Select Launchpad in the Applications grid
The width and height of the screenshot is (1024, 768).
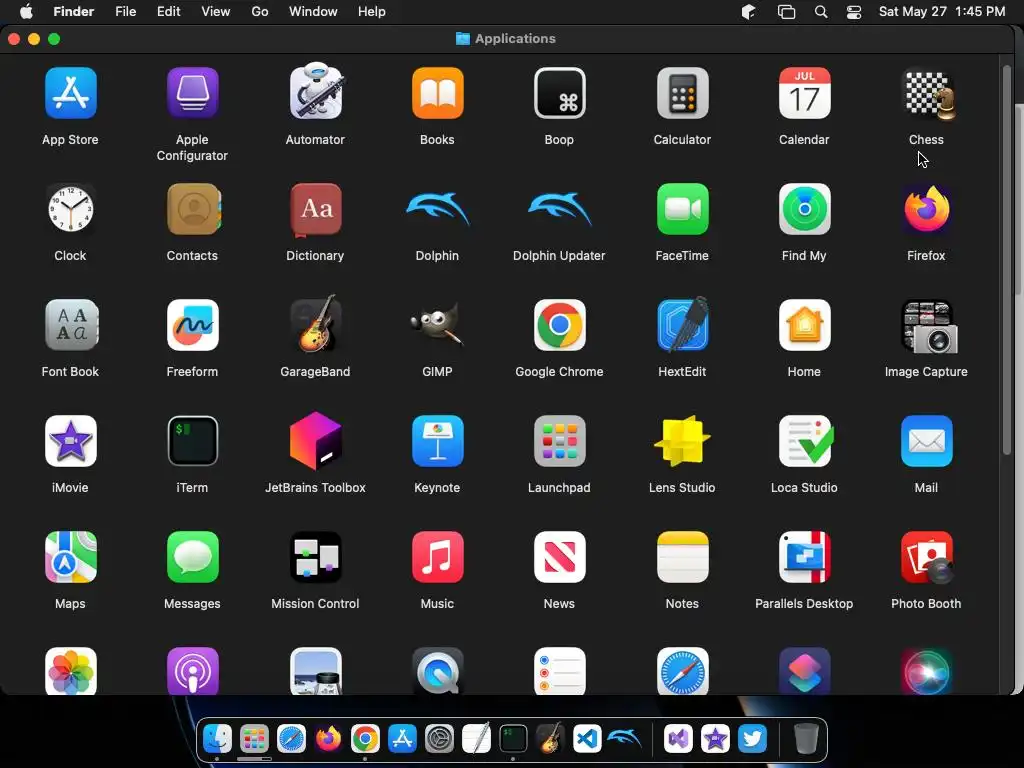tap(560, 441)
